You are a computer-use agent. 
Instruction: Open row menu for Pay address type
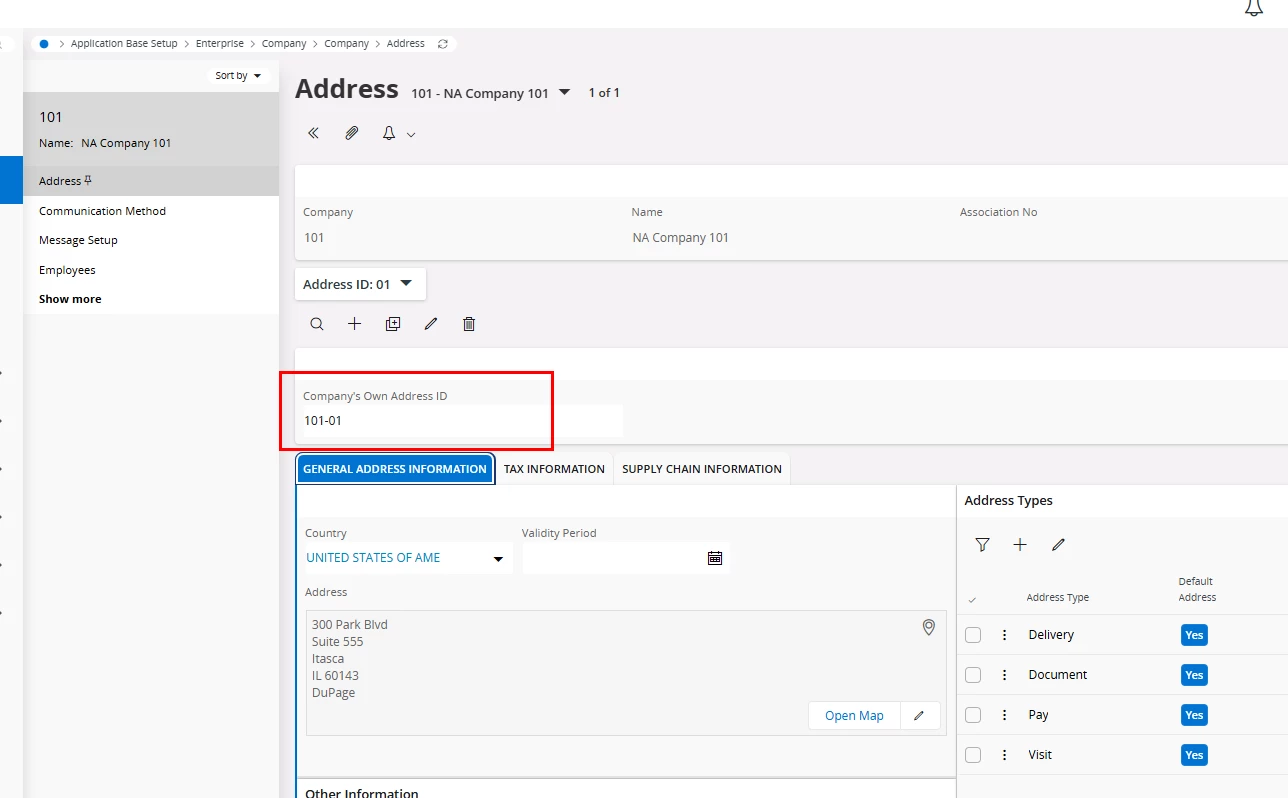[1005, 715]
